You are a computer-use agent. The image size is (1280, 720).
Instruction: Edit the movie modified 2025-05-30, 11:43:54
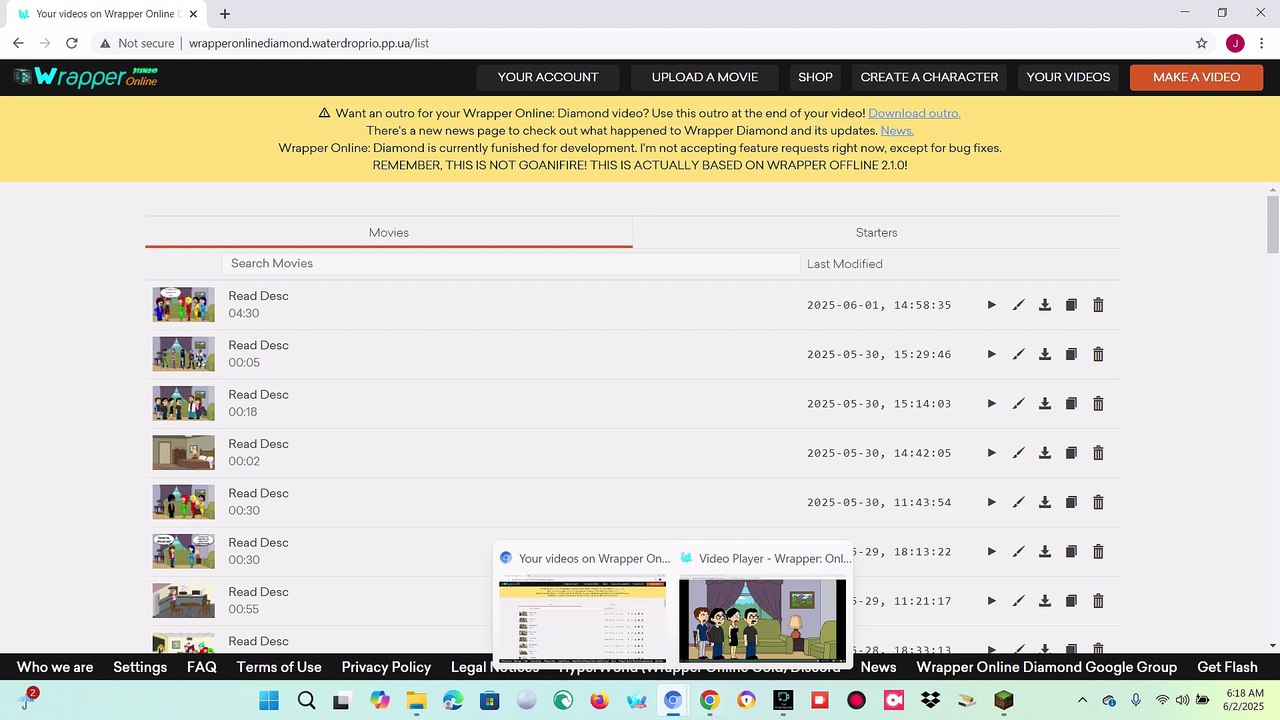pos(1018,502)
